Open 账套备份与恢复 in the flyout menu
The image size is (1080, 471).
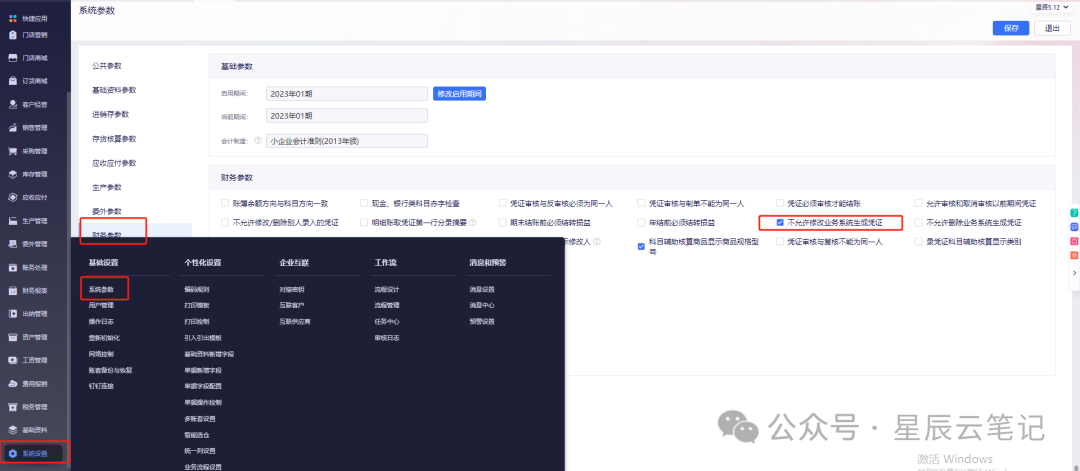(x=110, y=370)
